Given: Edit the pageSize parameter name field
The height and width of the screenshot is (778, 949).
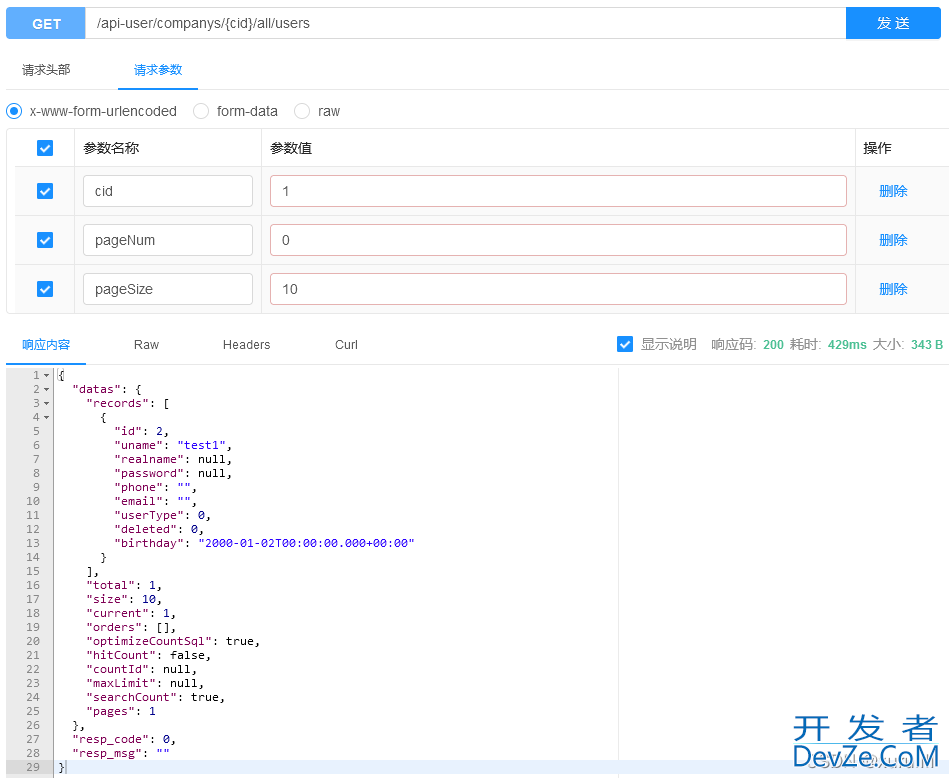Looking at the screenshot, I should 168,289.
